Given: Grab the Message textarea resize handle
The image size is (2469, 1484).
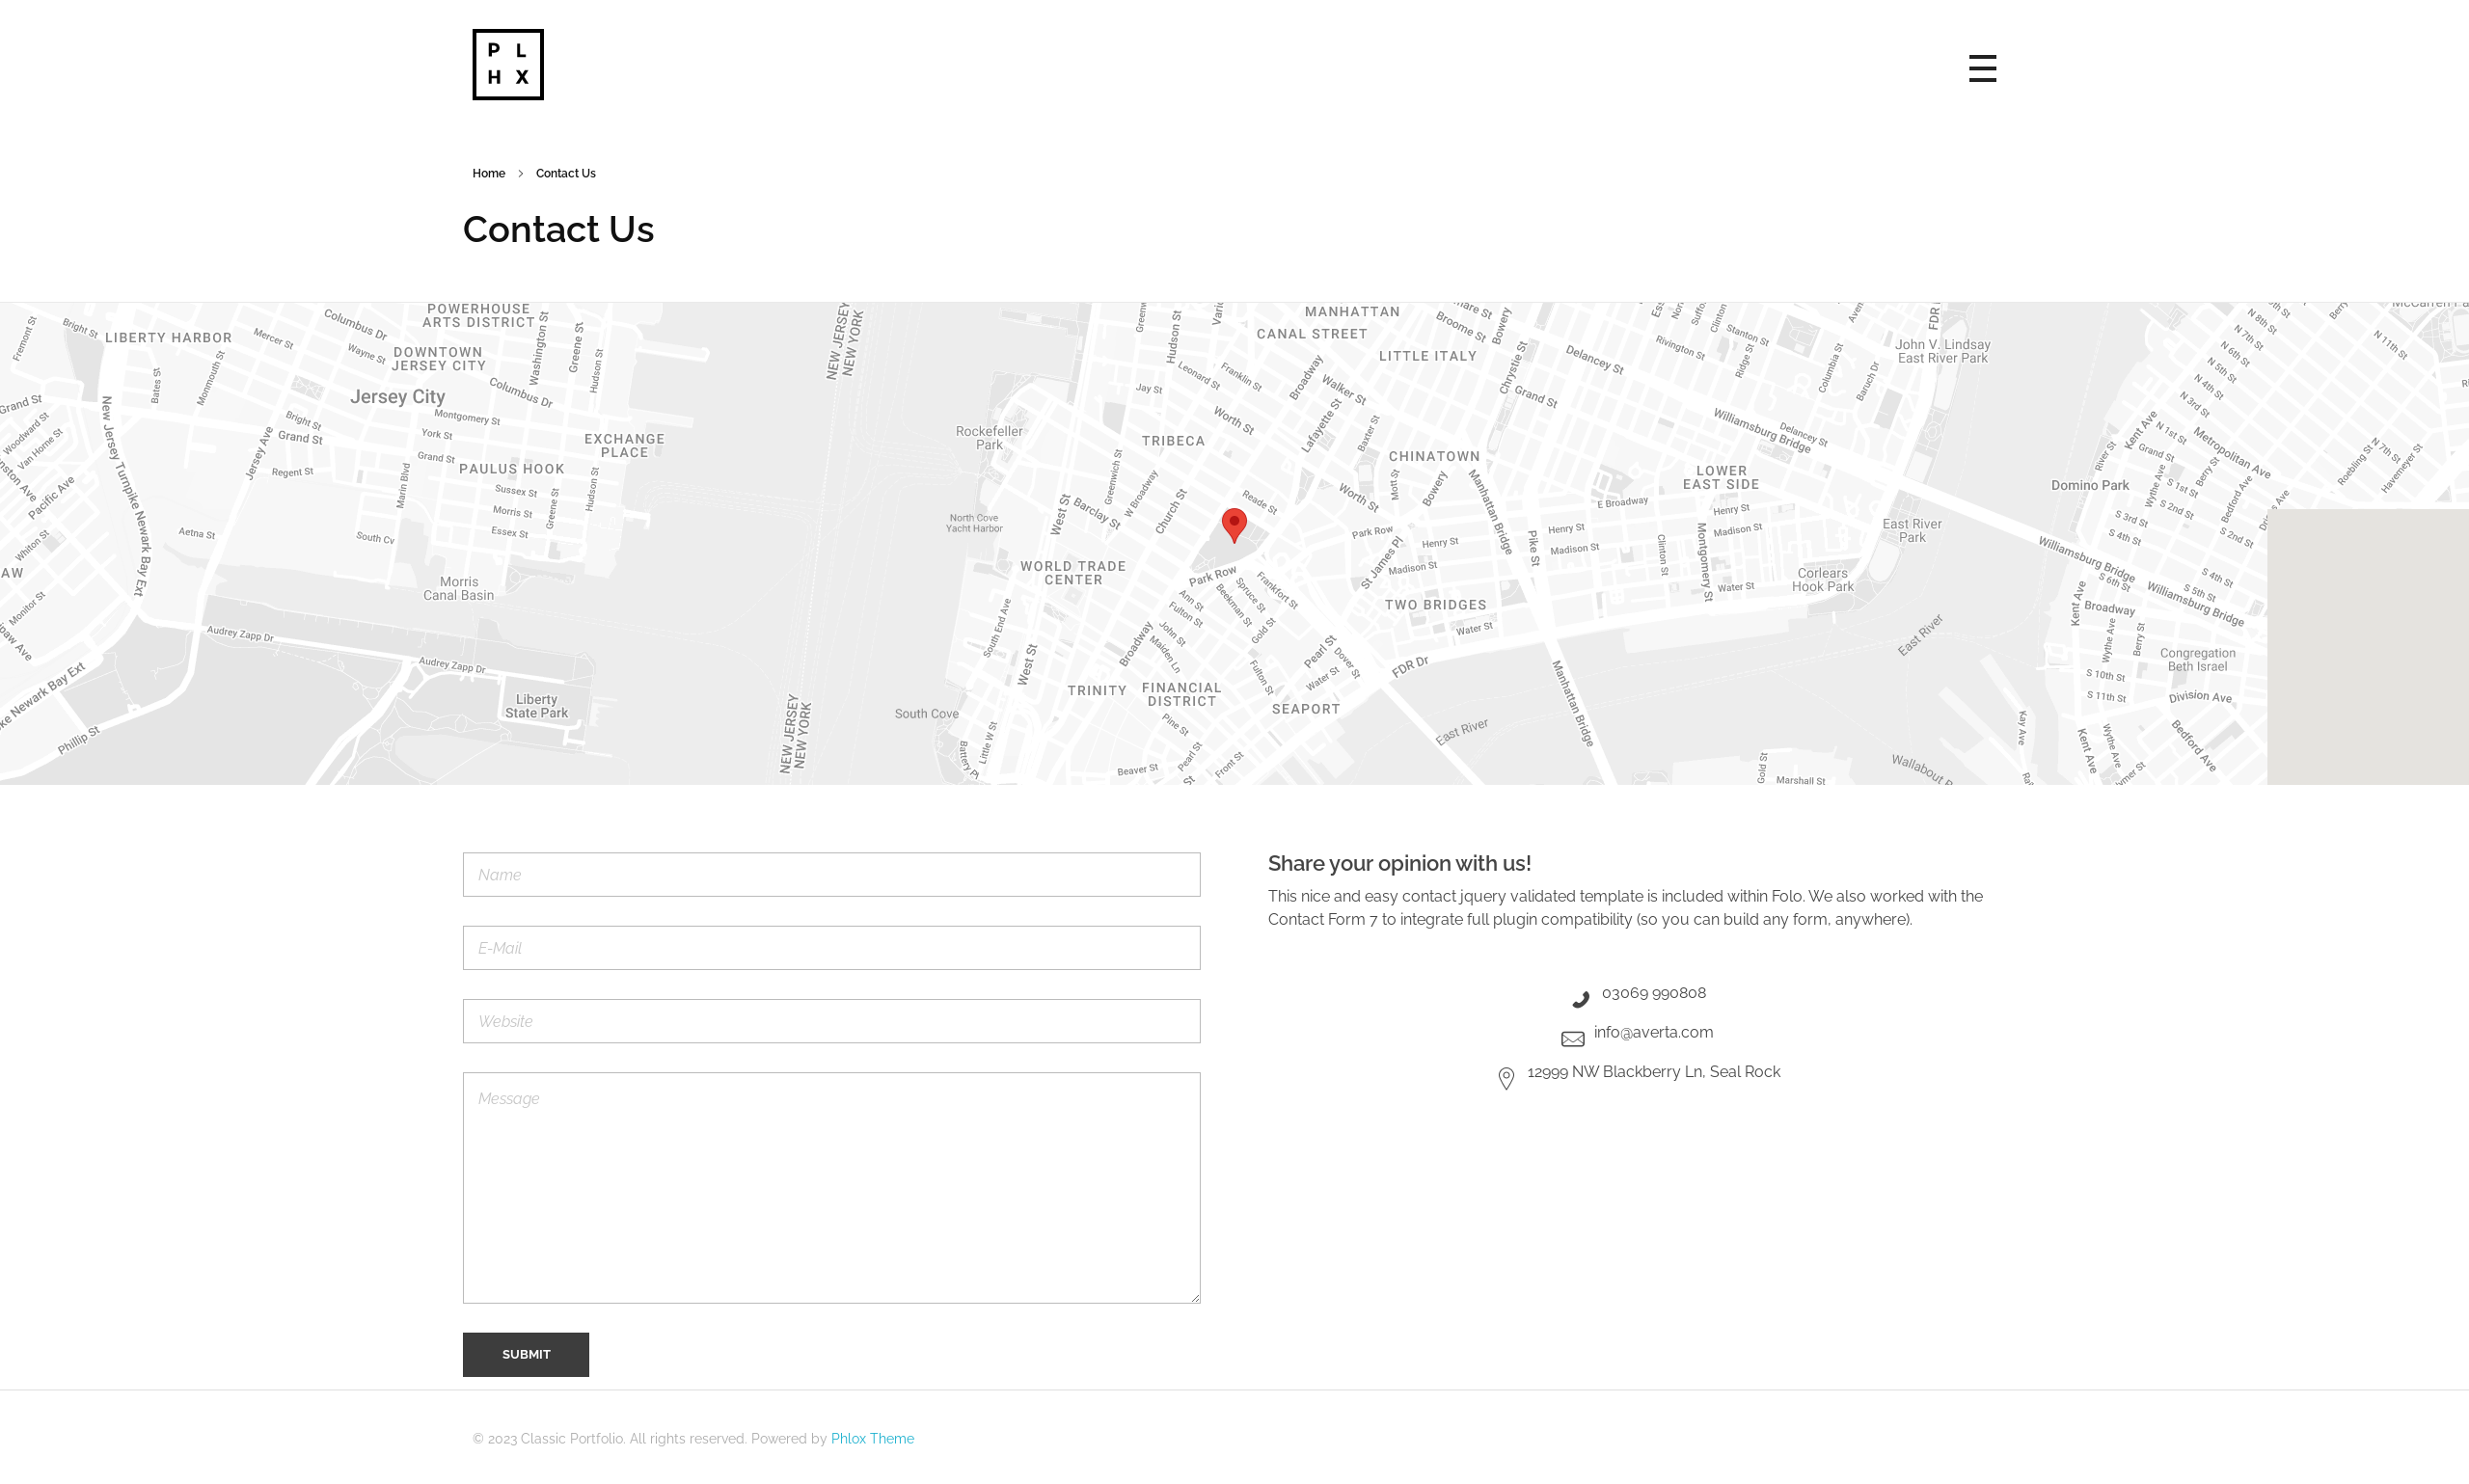Looking at the screenshot, I should [1194, 1297].
